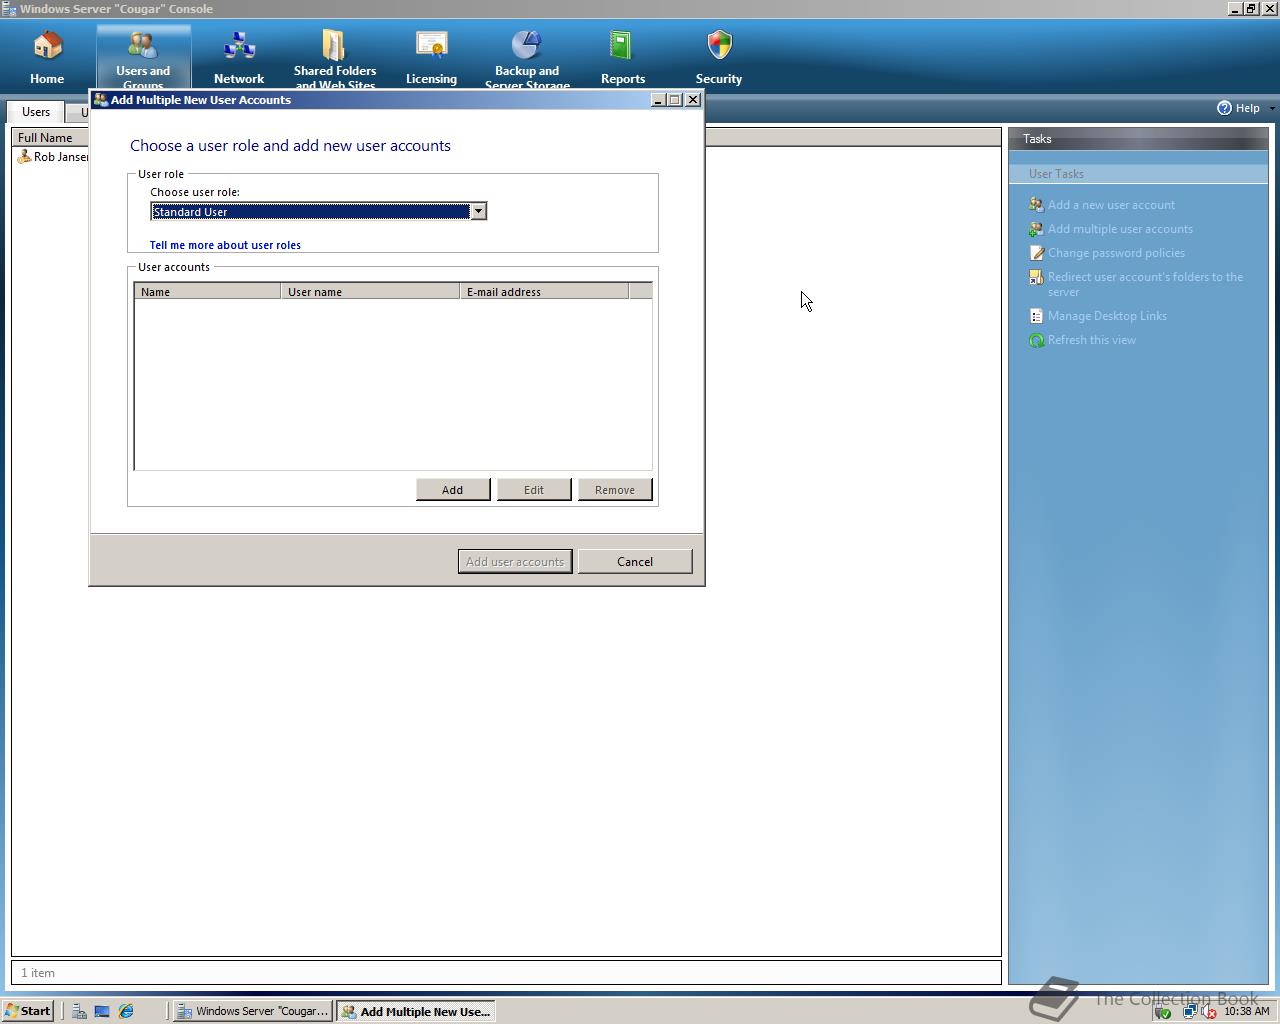1280x1024 pixels.
Task: Open the Security shield icon
Action: (x=719, y=46)
